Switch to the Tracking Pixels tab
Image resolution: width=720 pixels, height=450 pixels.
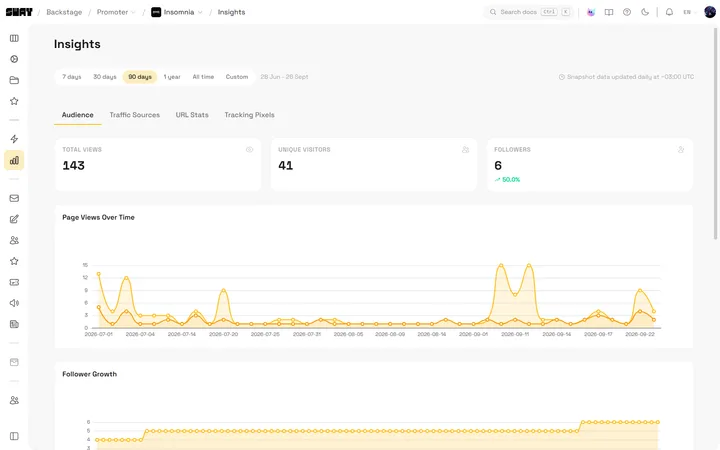point(249,115)
